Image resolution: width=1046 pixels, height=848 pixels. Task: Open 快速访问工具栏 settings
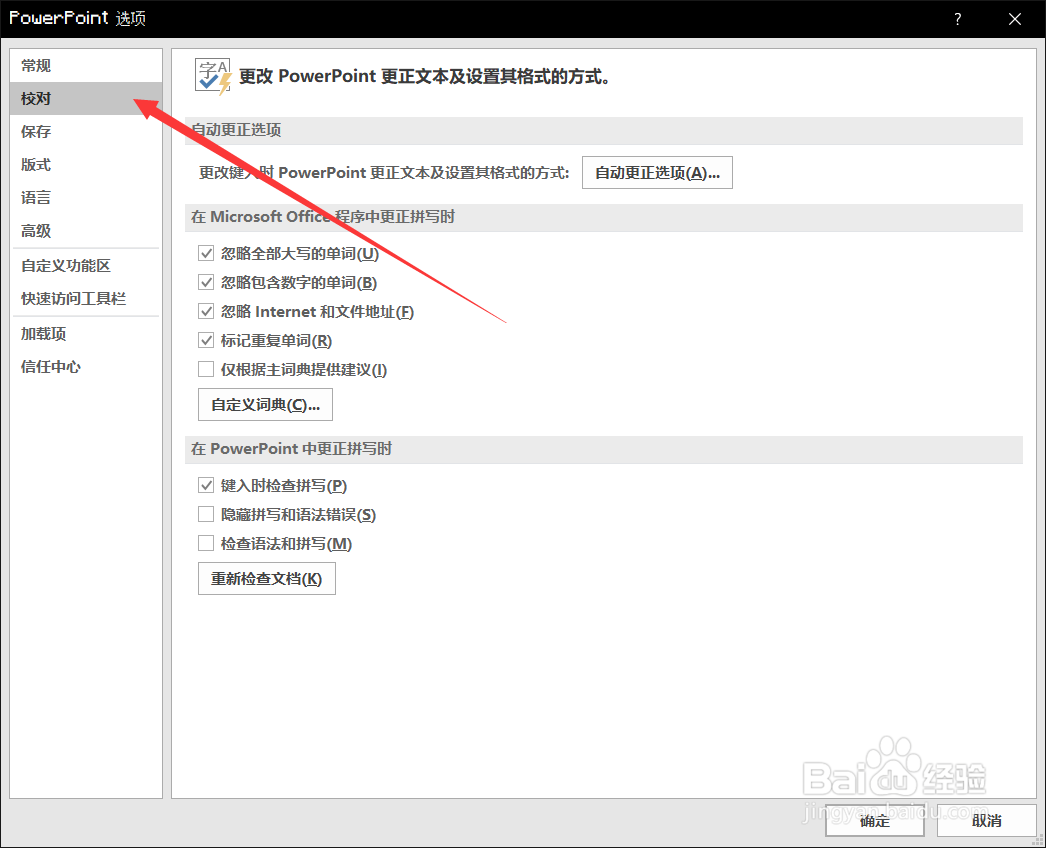(86, 299)
